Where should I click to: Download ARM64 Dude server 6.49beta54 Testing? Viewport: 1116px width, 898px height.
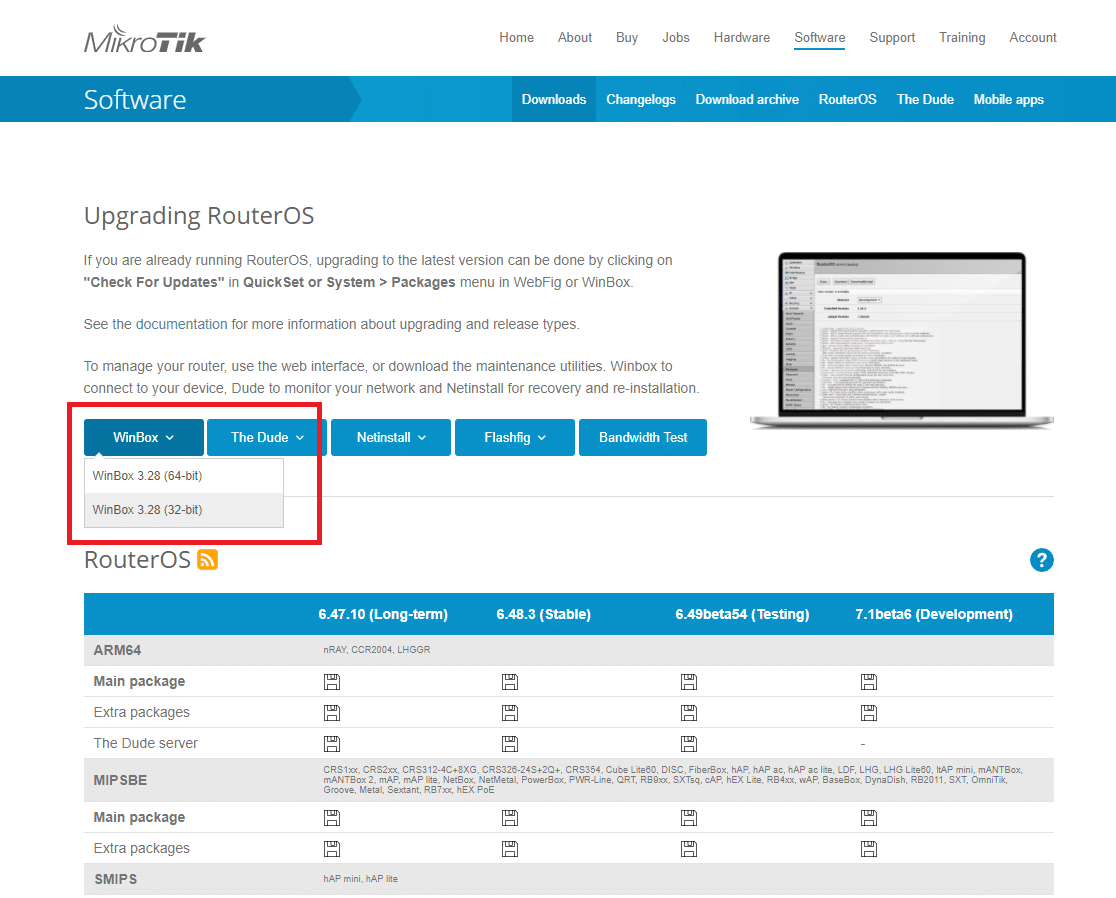click(689, 744)
